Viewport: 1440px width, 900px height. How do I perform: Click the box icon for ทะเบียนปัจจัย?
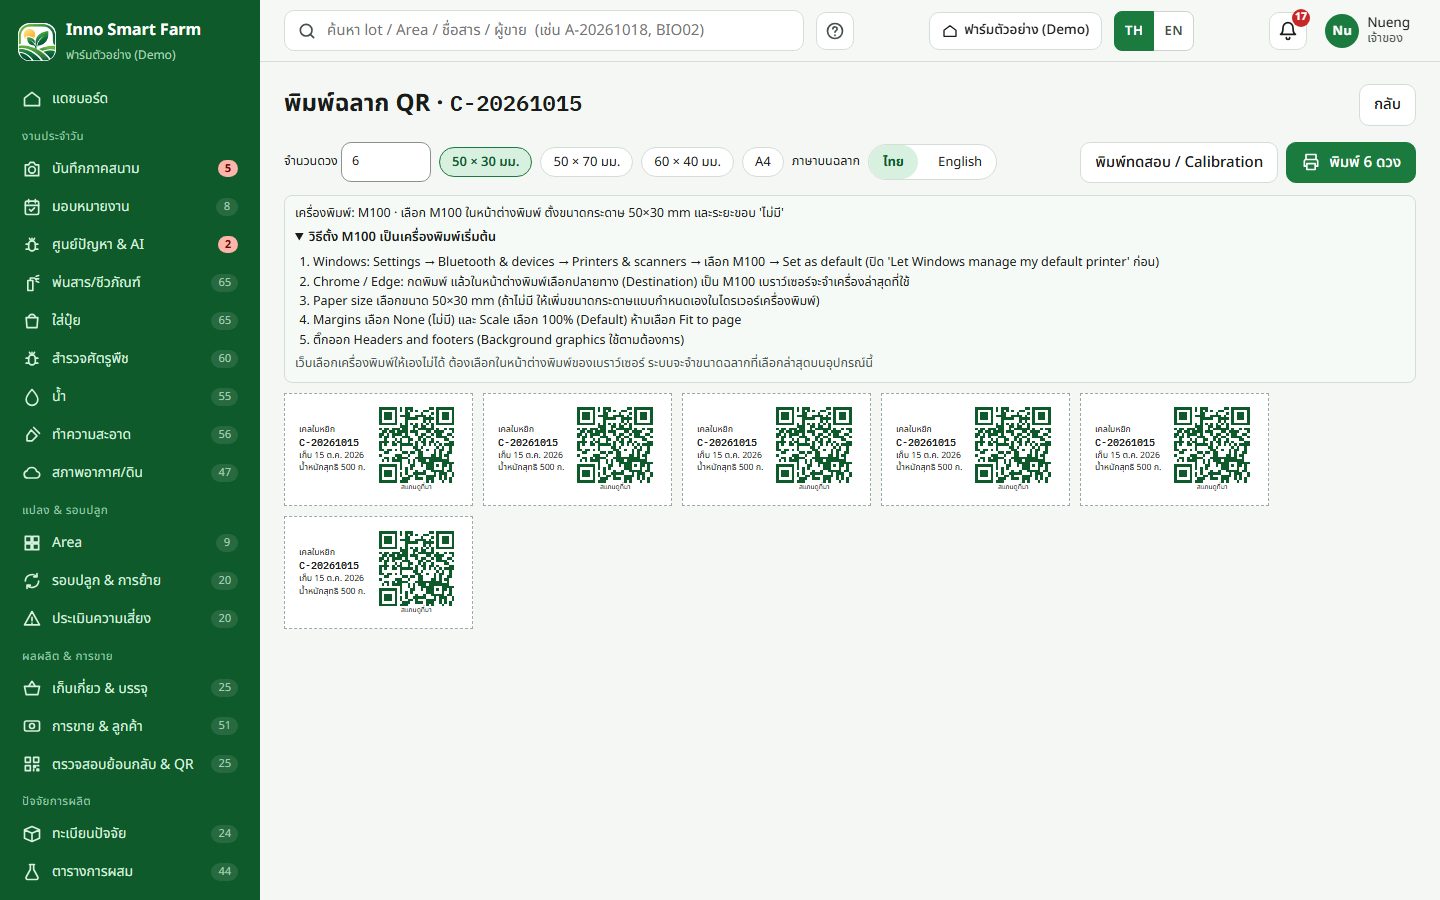(x=32, y=834)
